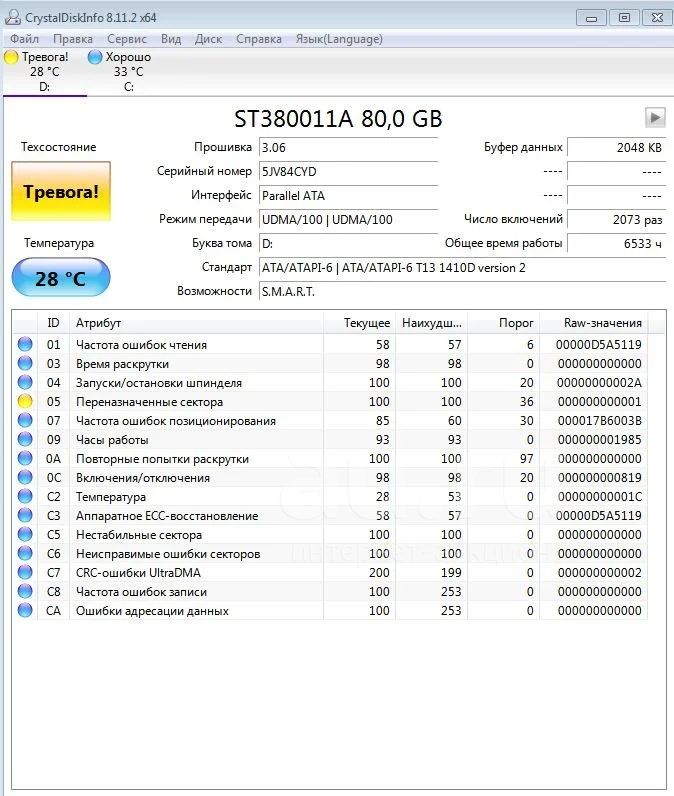Click status orb for C8 Частота ошибок записи
The image size is (674, 796).
25,591
